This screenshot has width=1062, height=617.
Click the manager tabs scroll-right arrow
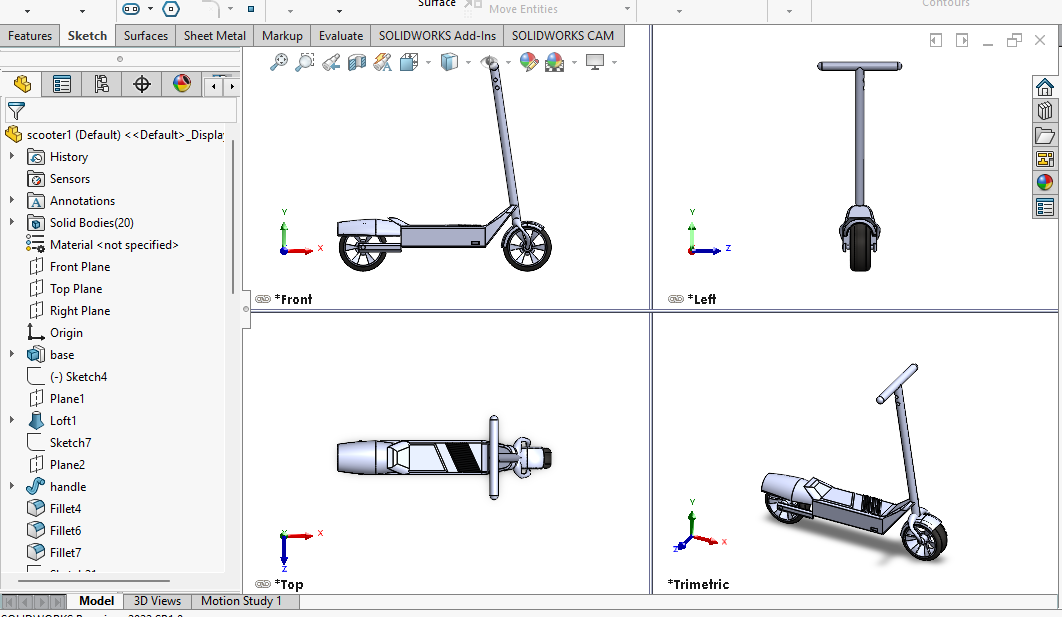pyautogui.click(x=232, y=86)
